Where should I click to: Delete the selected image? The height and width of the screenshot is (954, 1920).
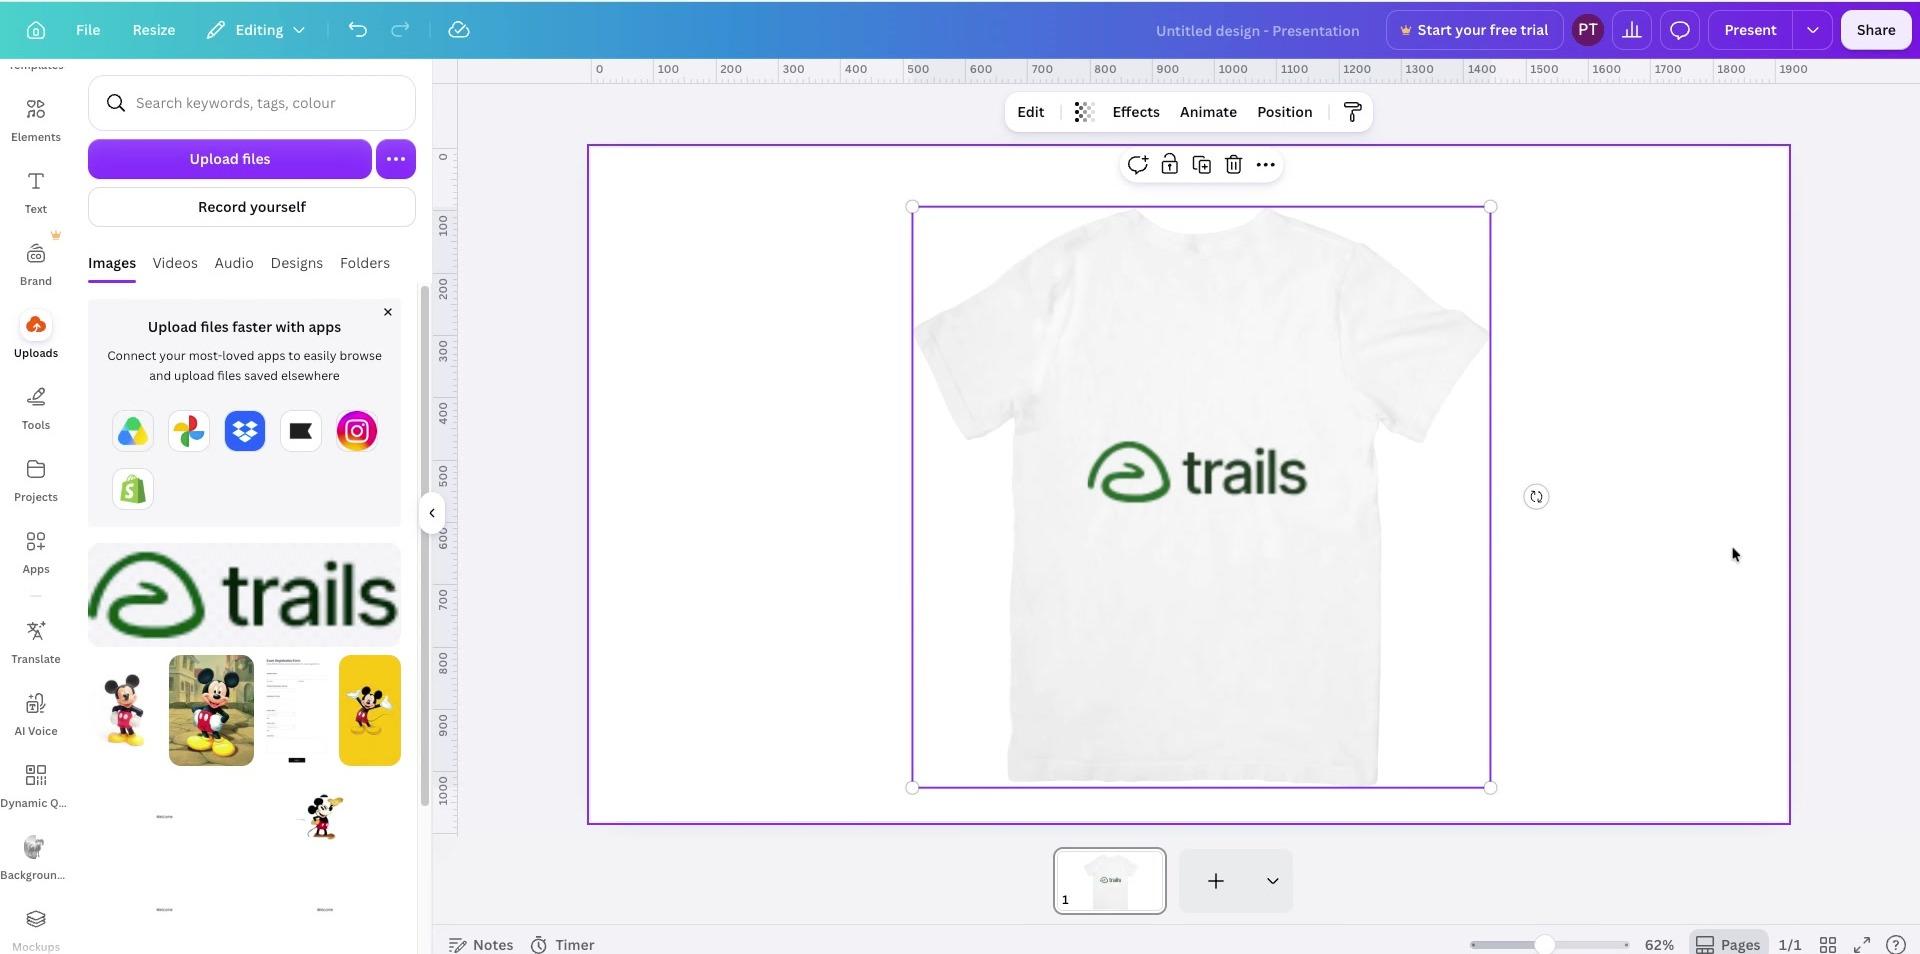(x=1234, y=165)
